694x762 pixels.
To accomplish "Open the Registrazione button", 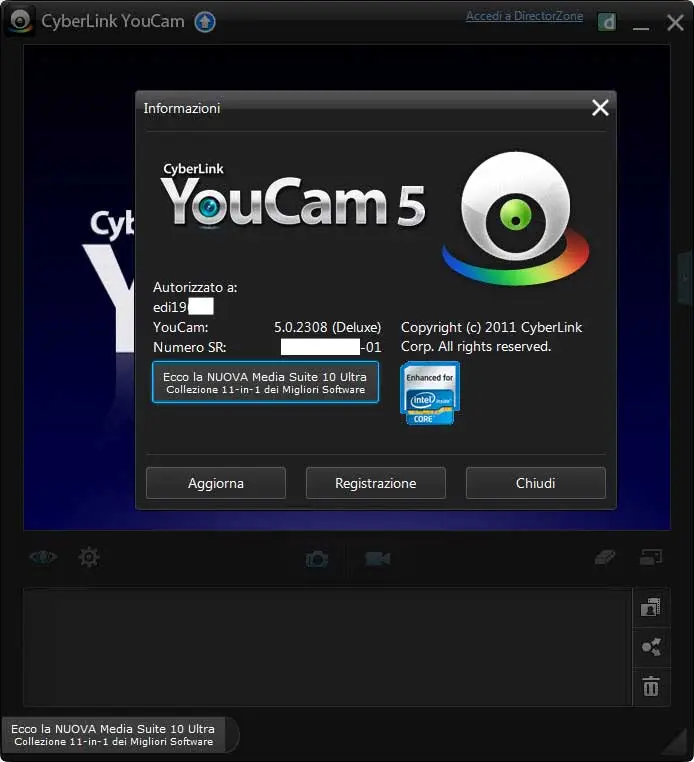I will tap(376, 483).
